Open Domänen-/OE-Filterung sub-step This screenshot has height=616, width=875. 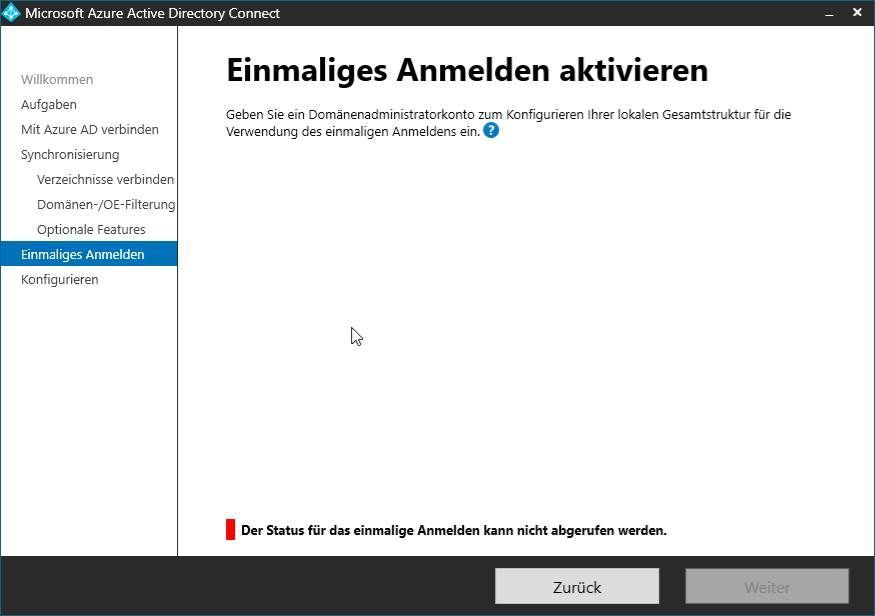point(106,205)
